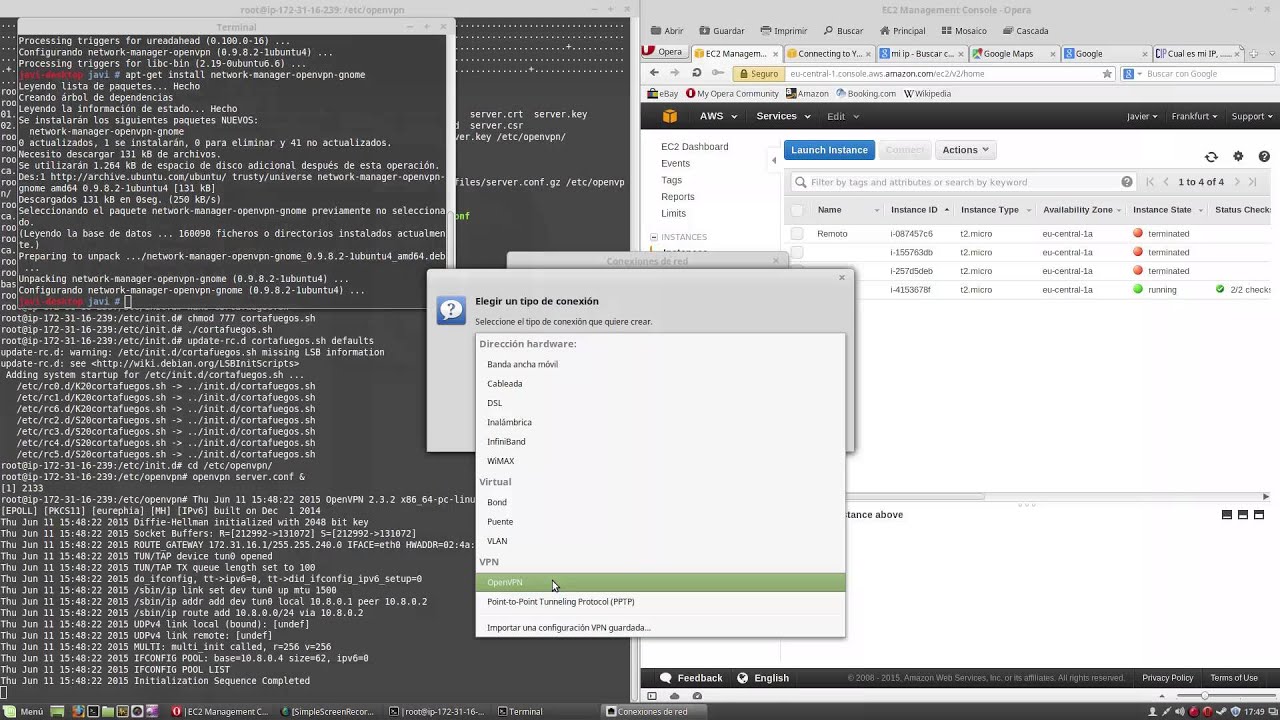Viewport: 1280px width, 720px height.
Task: Collapse the INSTANCES sidebar section
Action: tap(654, 237)
